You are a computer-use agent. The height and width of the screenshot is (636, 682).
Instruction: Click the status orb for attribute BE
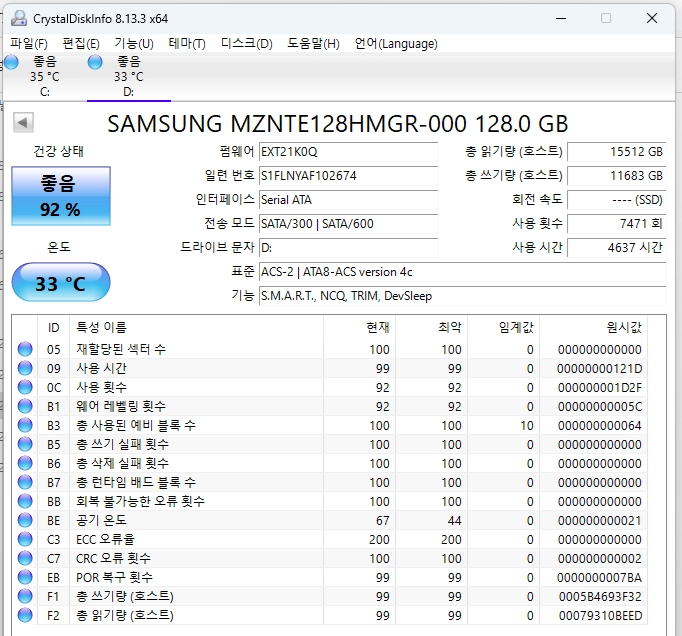pyautogui.click(x=25, y=520)
